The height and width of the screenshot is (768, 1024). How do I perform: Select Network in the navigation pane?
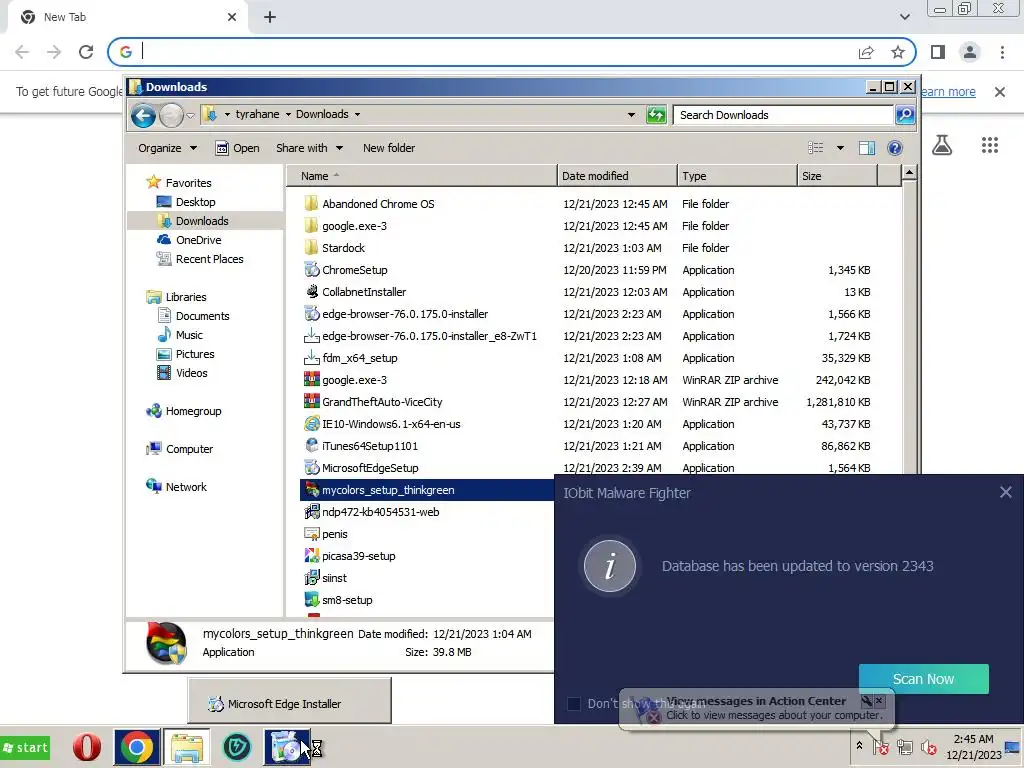click(x=176, y=487)
